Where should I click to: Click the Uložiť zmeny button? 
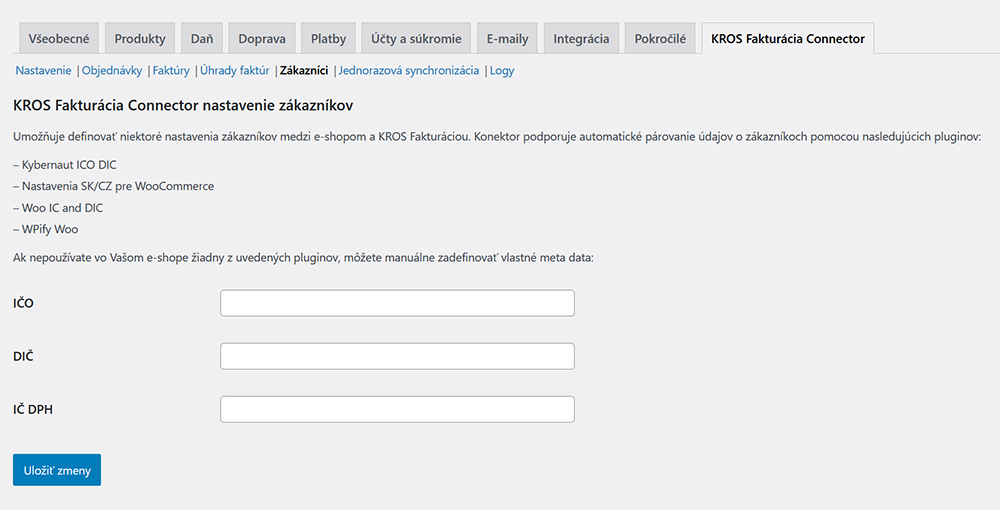(57, 470)
